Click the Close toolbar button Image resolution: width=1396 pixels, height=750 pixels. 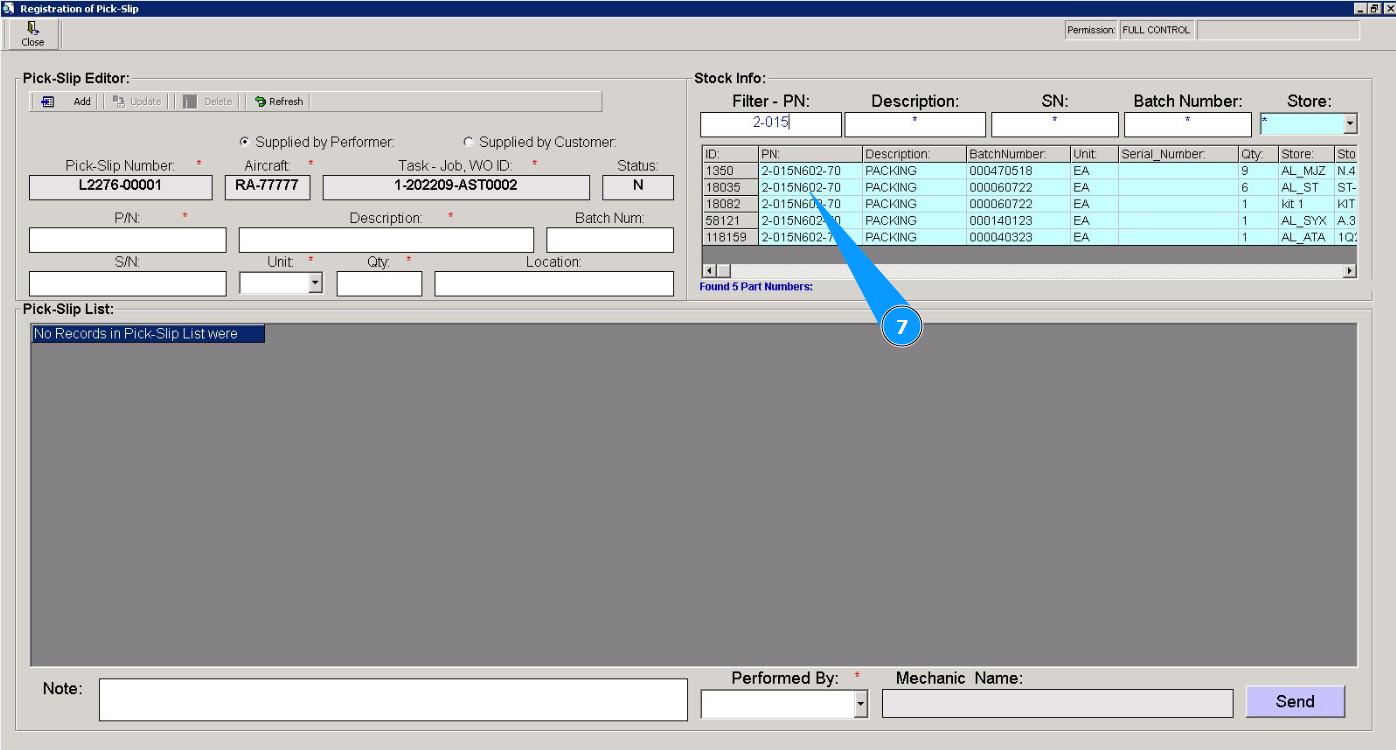pyautogui.click(x=33, y=34)
